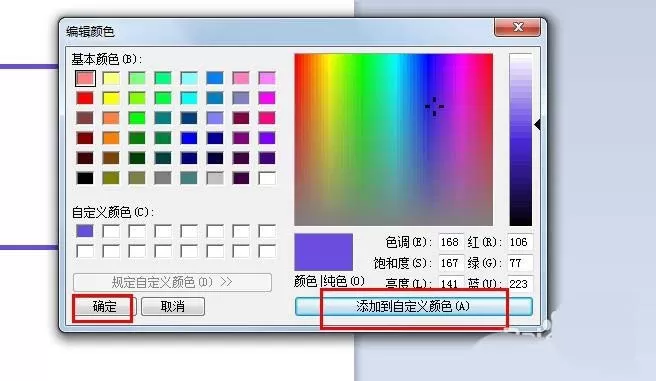Click the 蓝 field showing 223

point(520,283)
